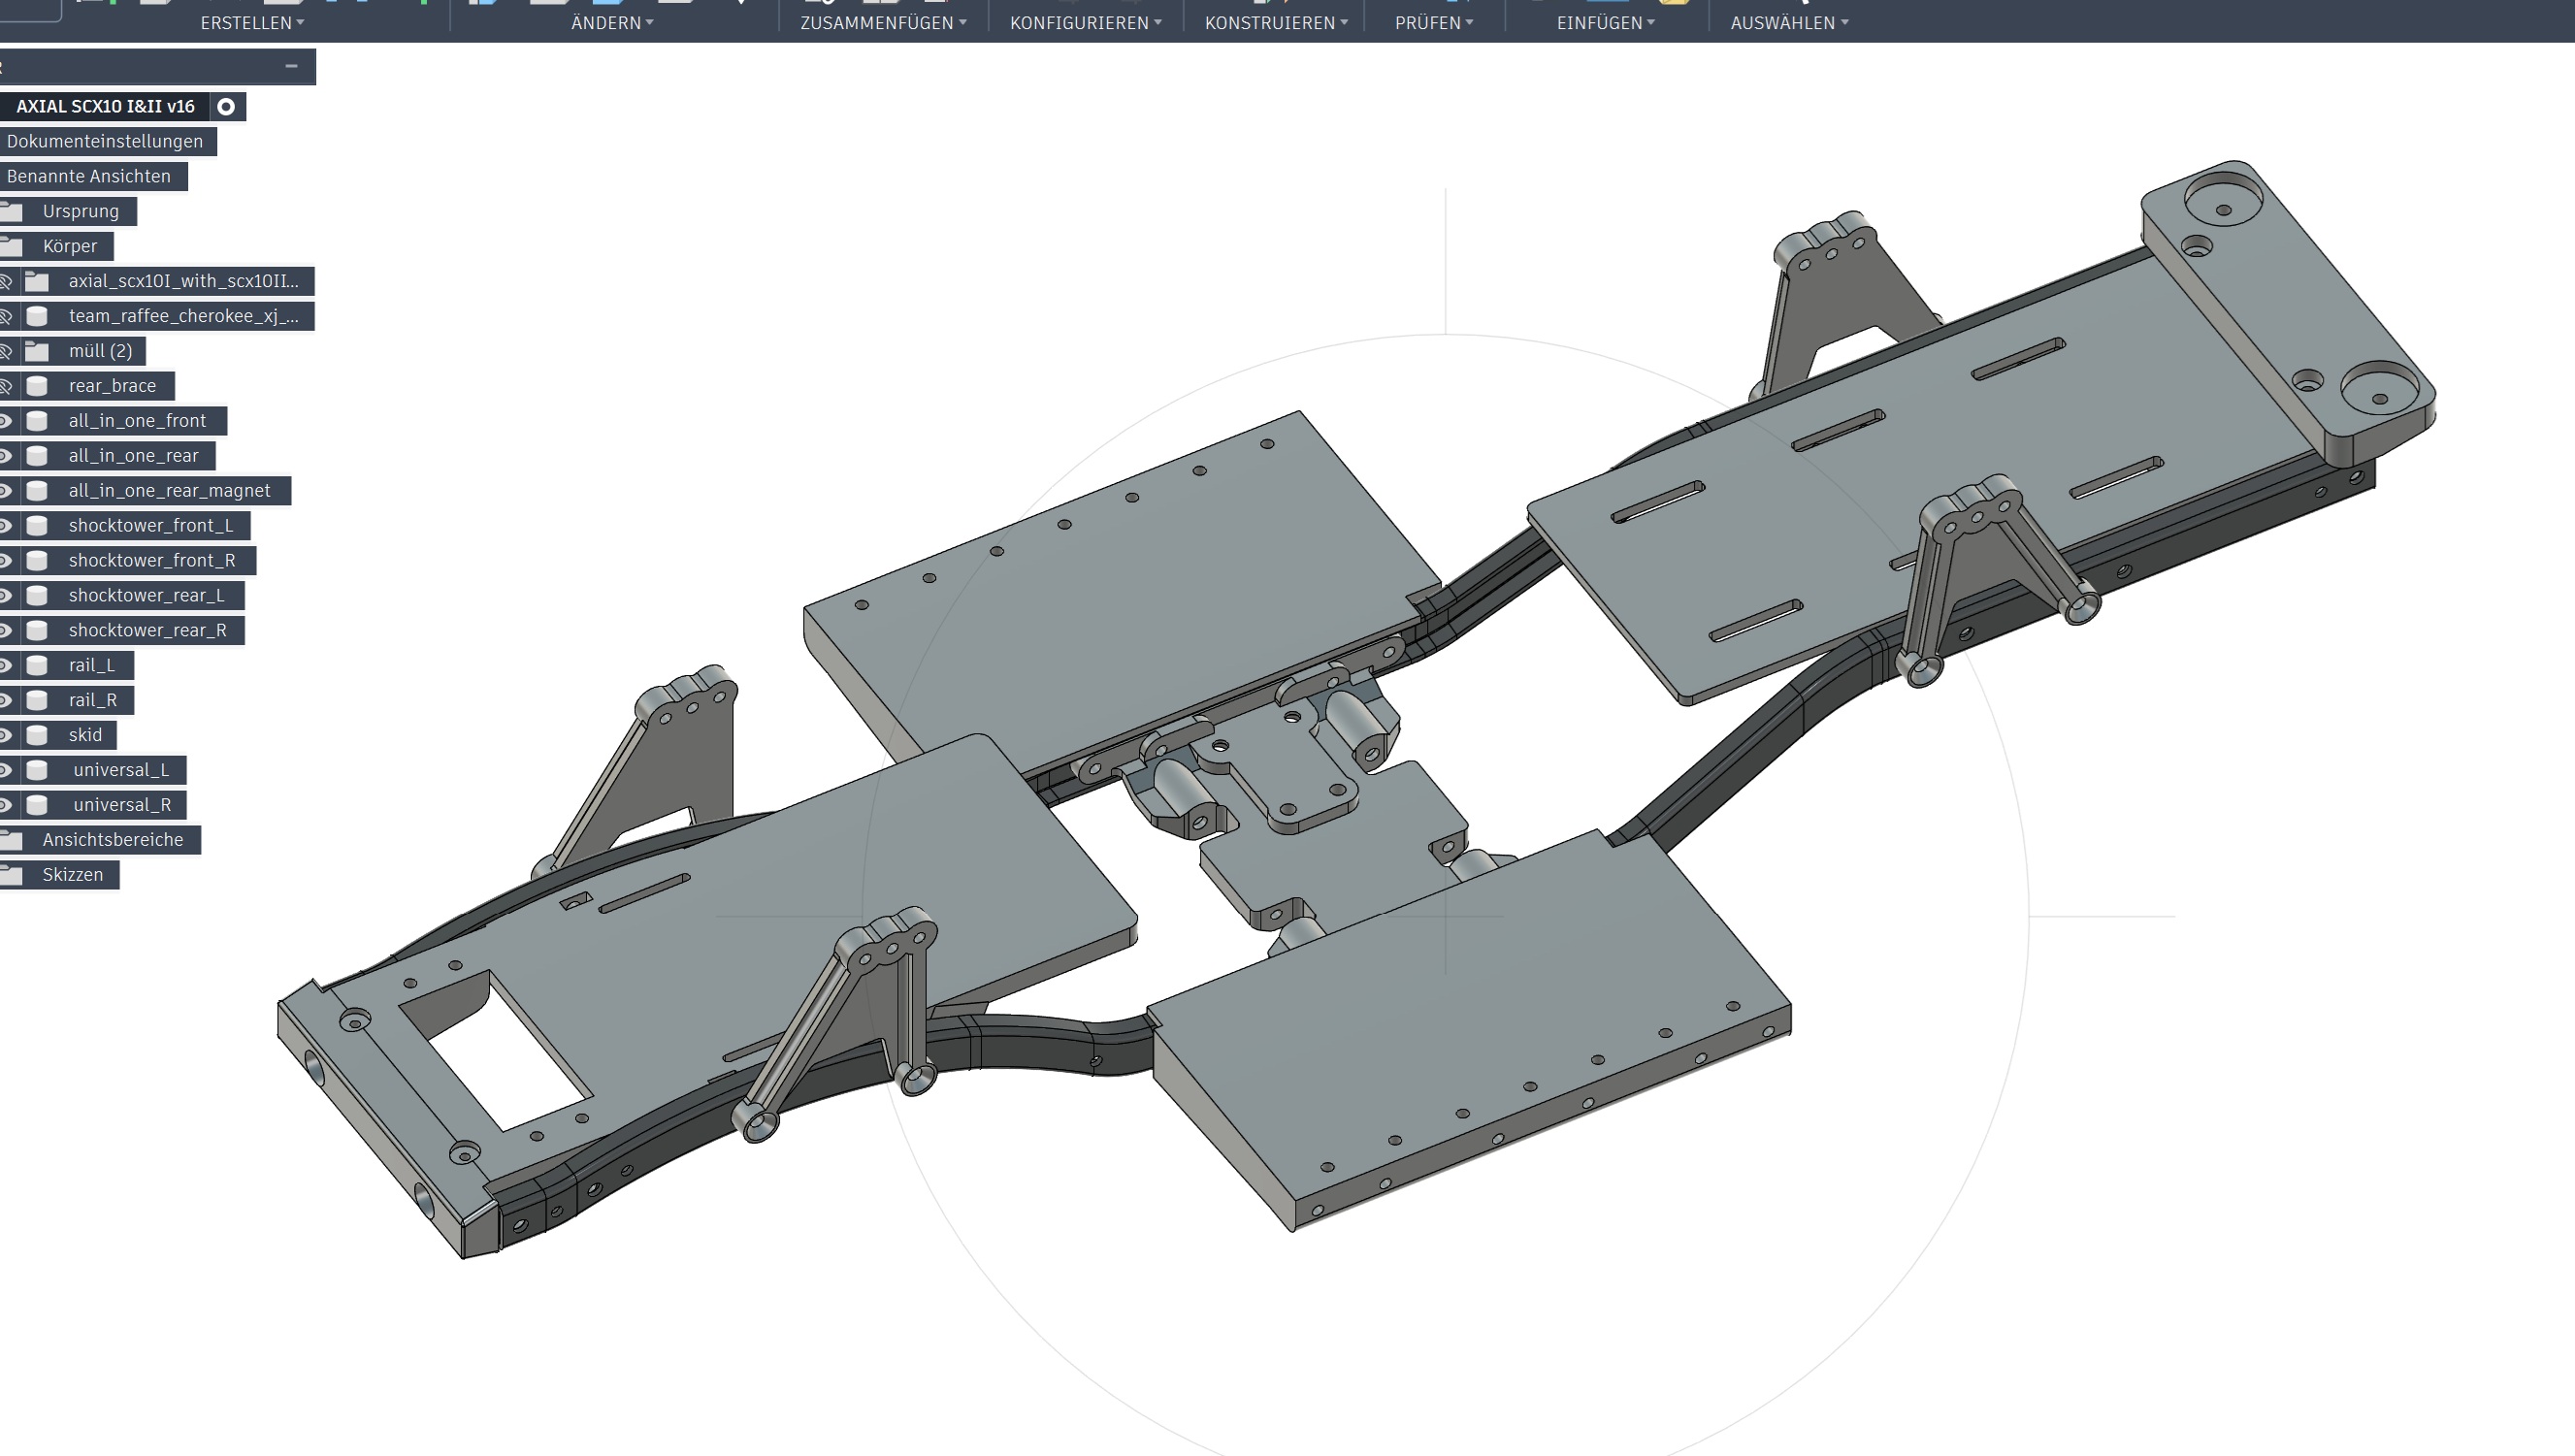Select the label 'all_in_one_rear'
This screenshot has height=1456, width=2575.
133,456
